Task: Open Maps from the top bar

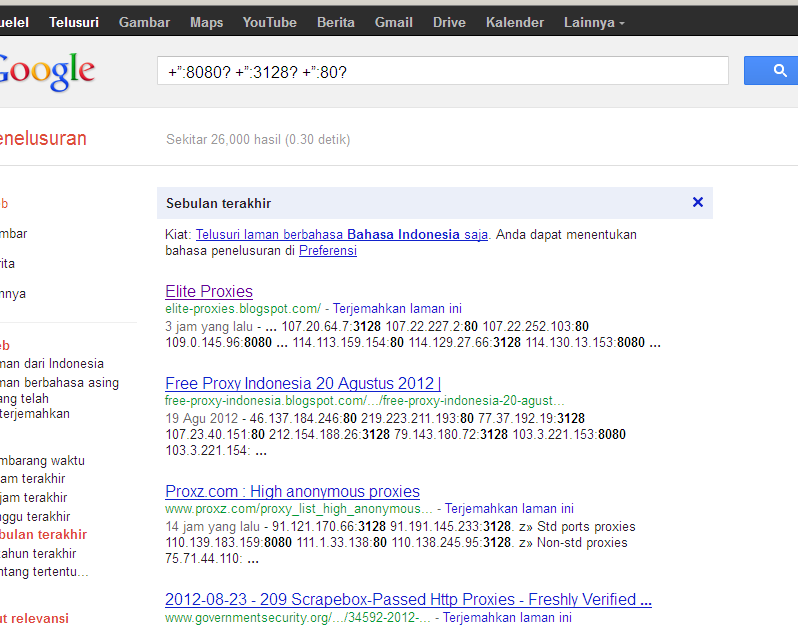Action: pos(206,22)
